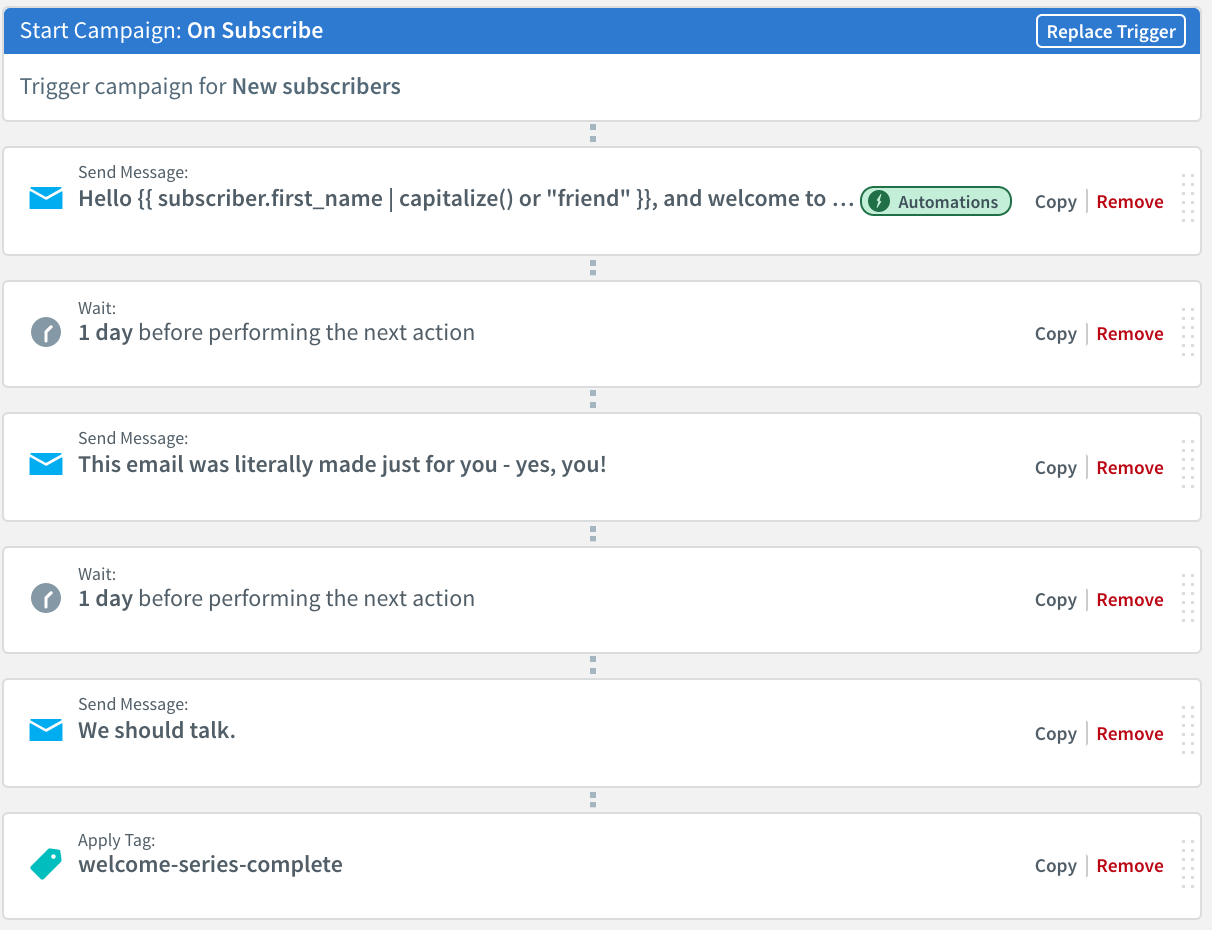Remove the first Wait step

(1129, 333)
